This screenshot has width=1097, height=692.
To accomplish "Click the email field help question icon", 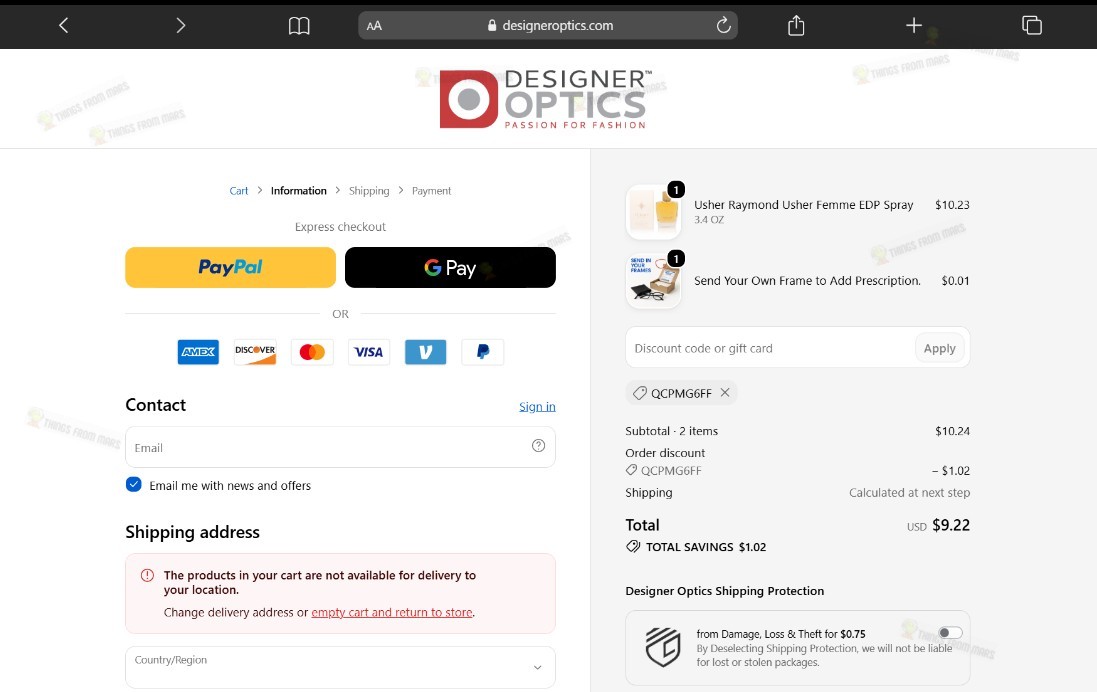I will coord(538,446).
